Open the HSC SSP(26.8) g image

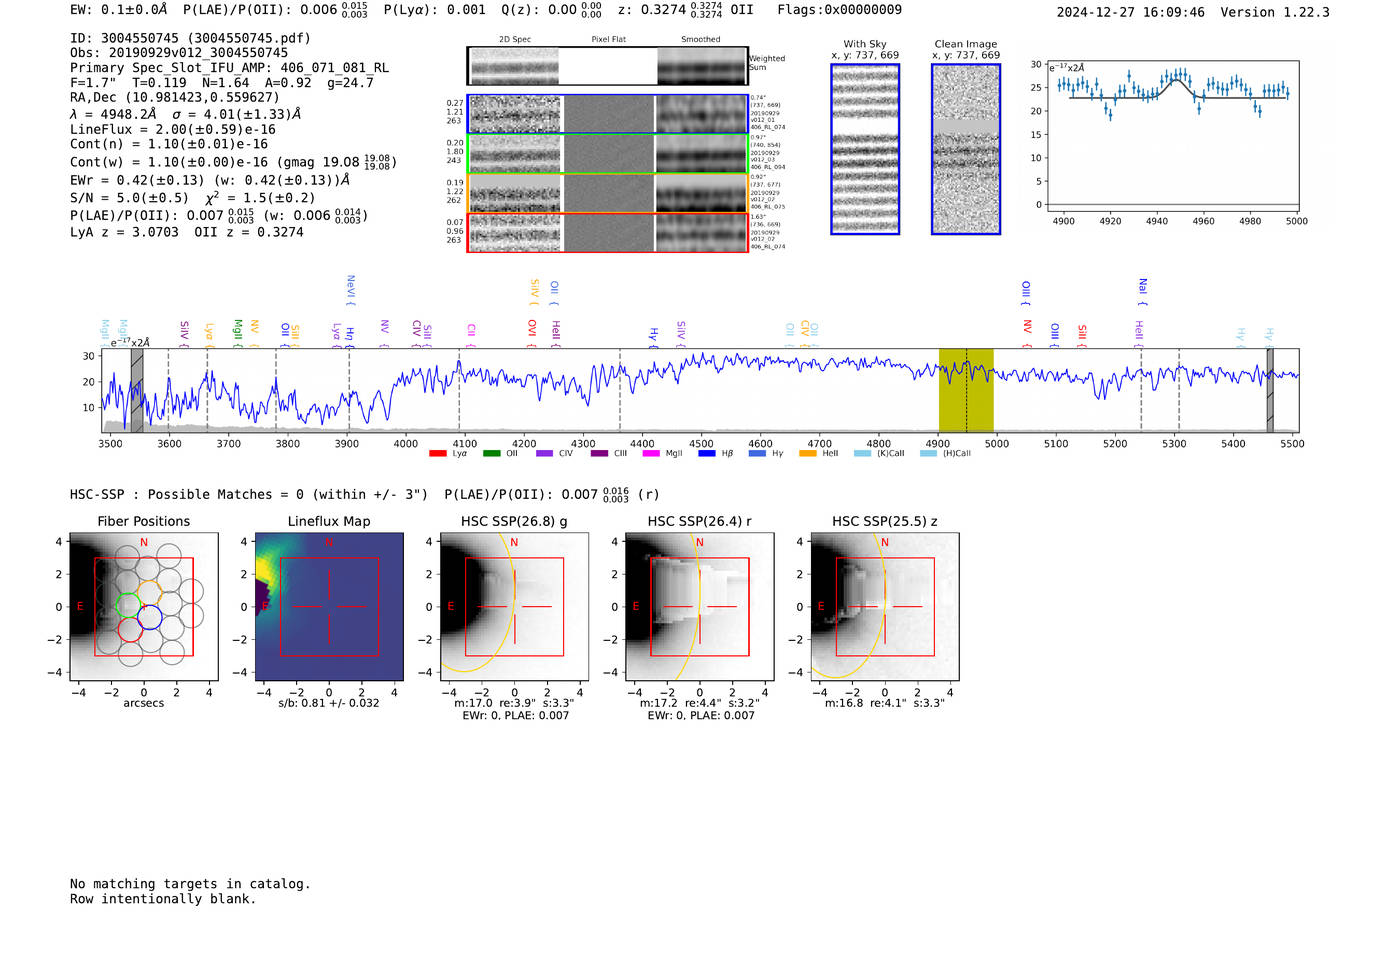[514, 606]
